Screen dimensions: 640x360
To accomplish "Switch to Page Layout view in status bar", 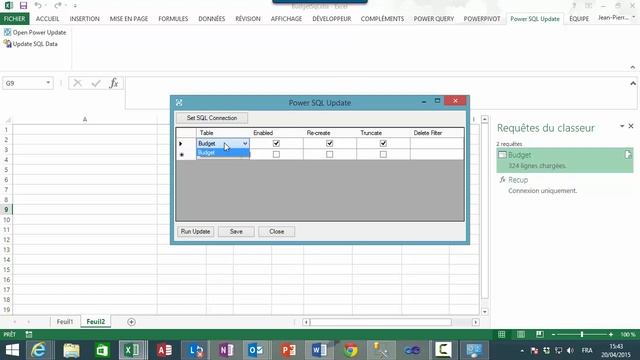I will [x=521, y=335].
